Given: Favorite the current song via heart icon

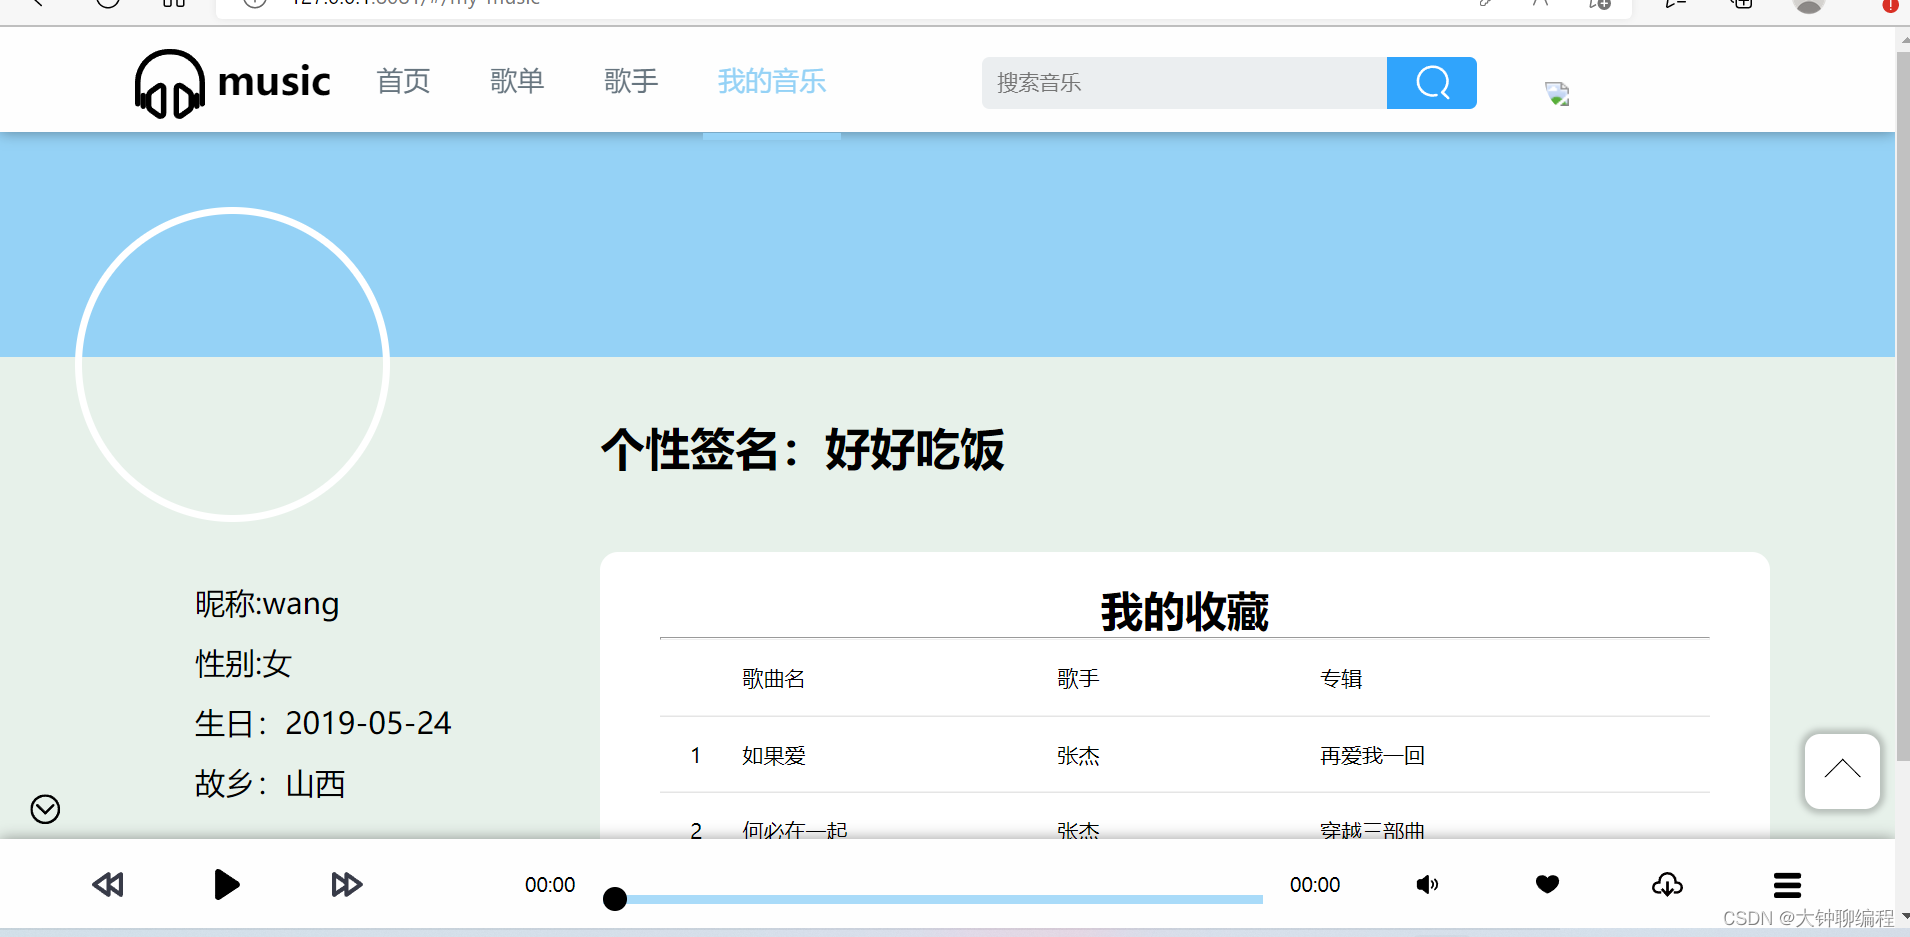Looking at the screenshot, I should (1547, 884).
